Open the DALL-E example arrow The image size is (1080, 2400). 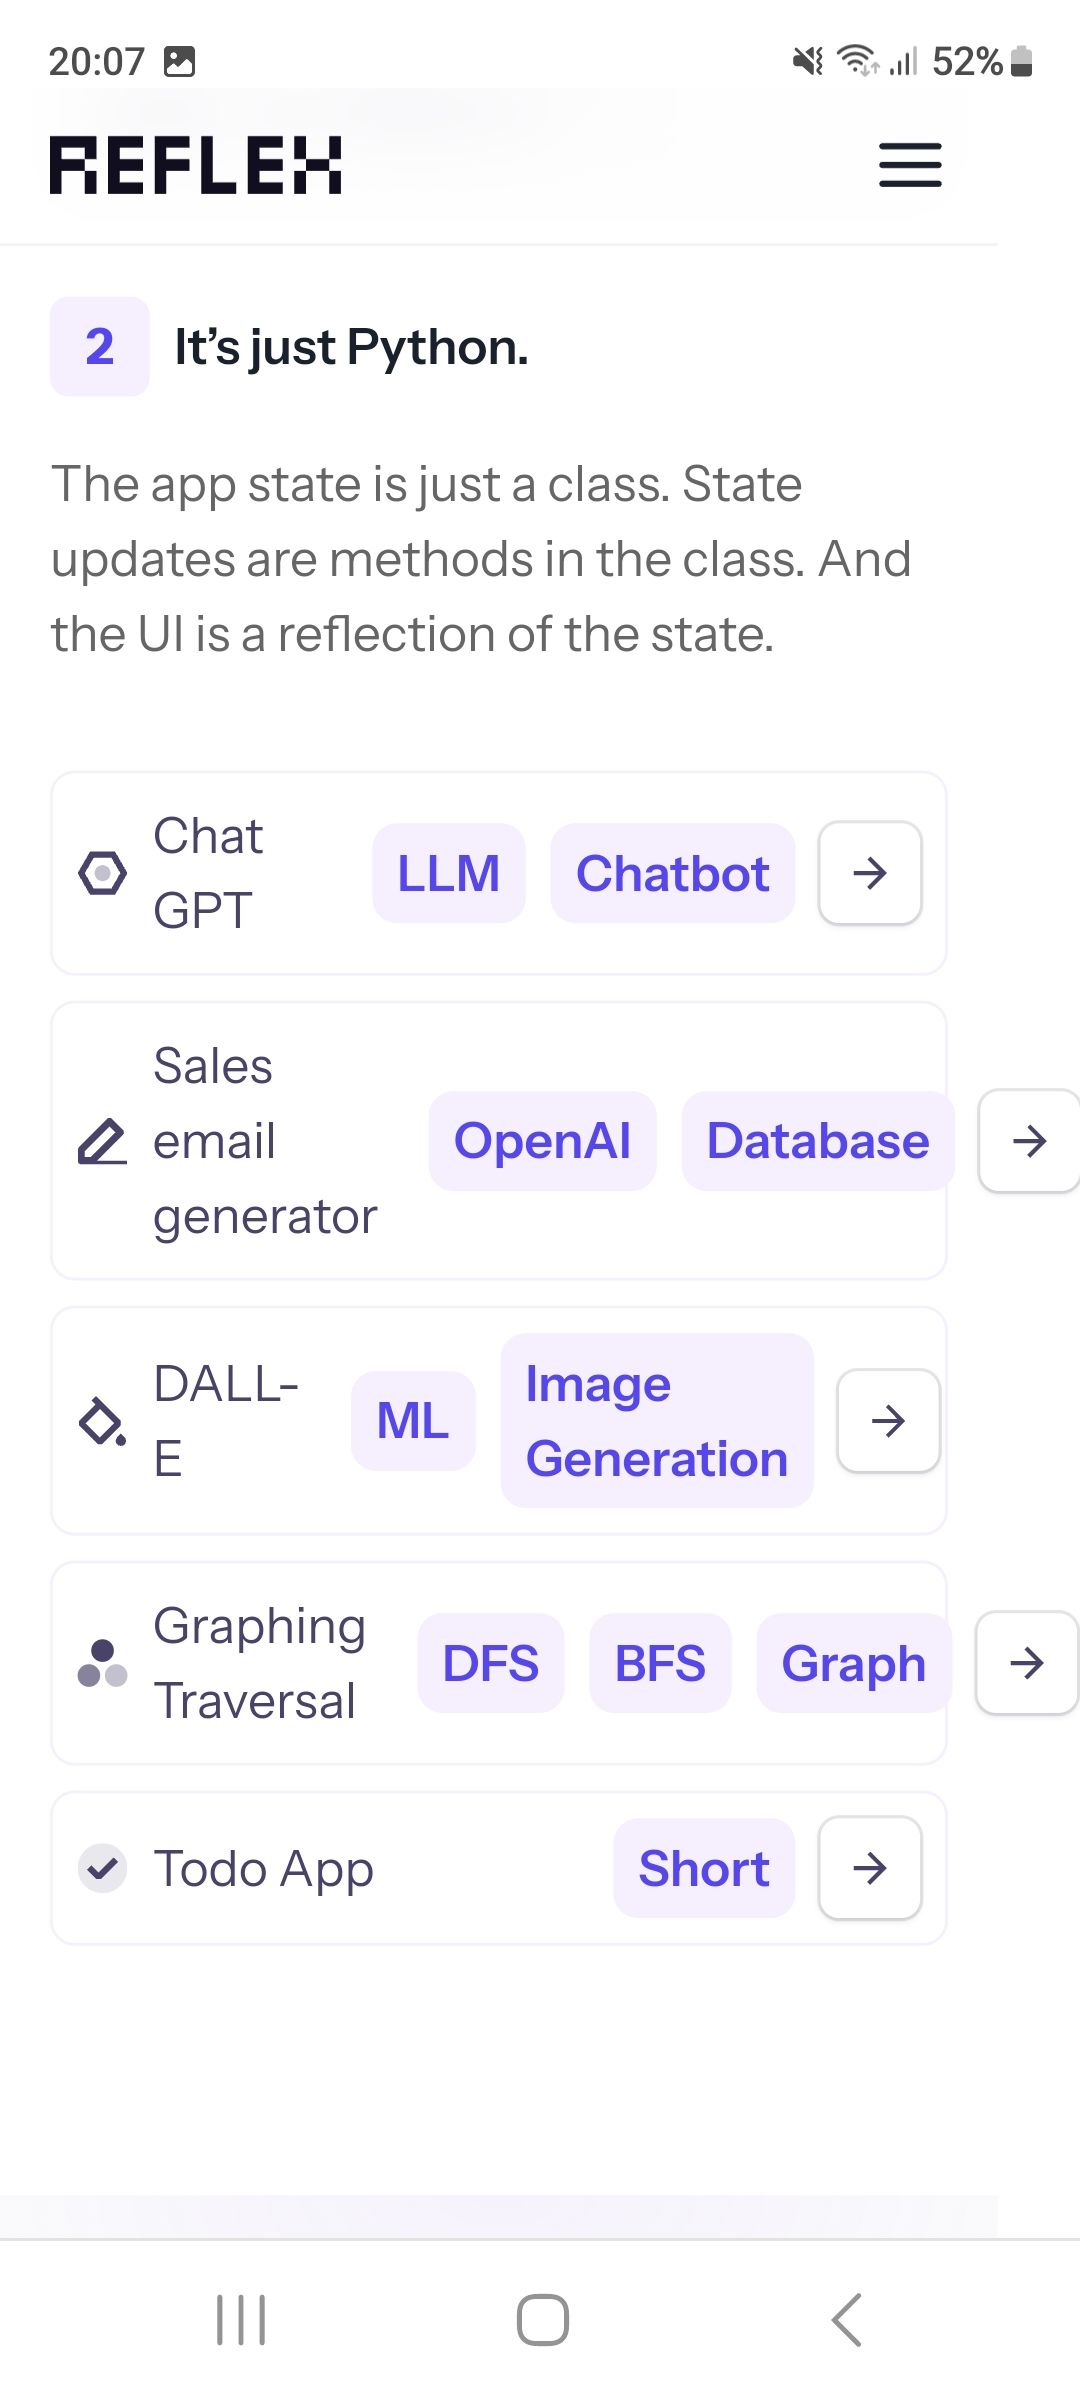(x=888, y=1421)
